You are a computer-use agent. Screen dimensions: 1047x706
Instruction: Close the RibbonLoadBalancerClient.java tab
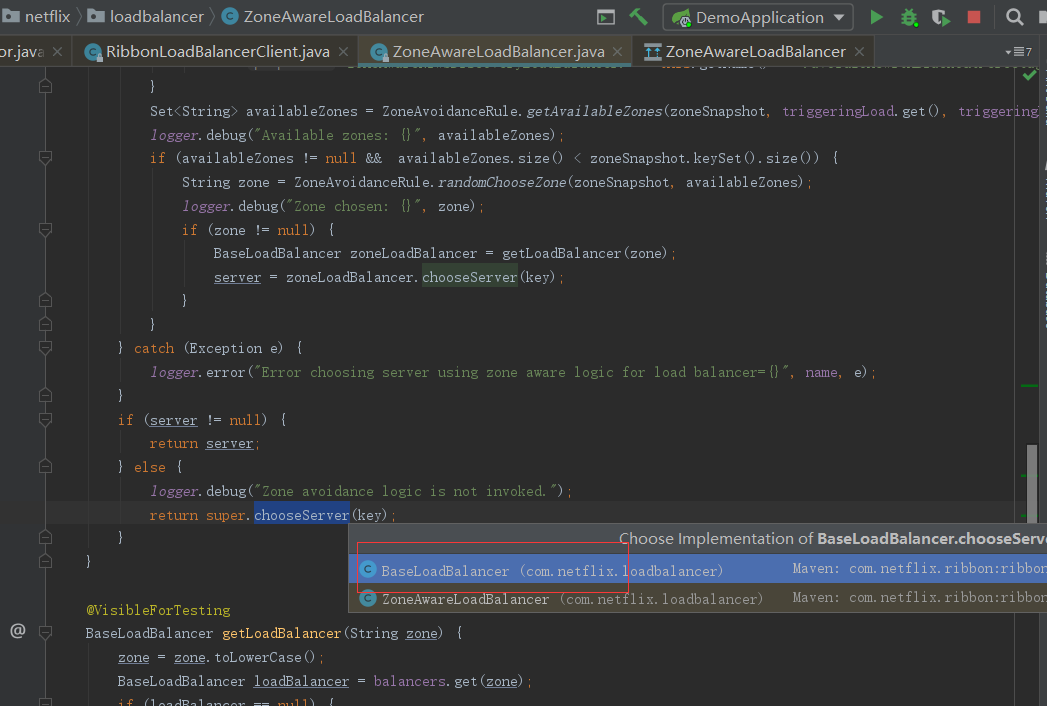point(343,51)
